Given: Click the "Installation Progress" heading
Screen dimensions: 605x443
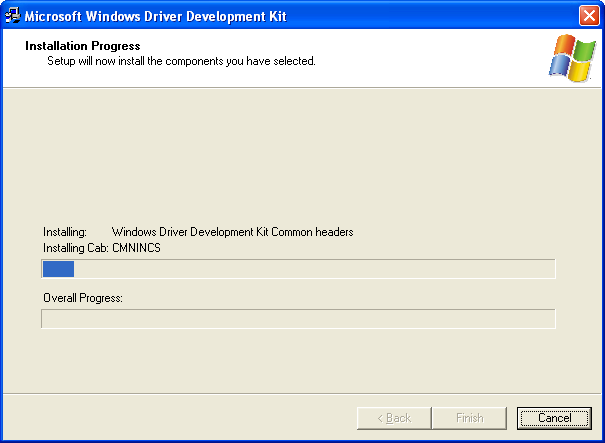Looking at the screenshot, I should pyautogui.click(x=83, y=46).
